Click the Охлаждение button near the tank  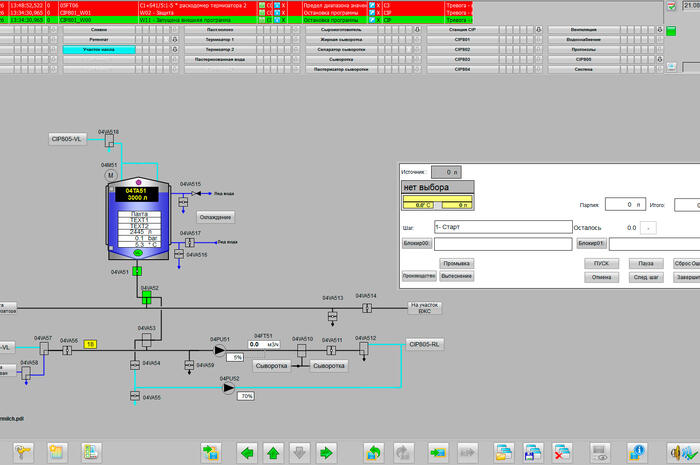point(215,217)
